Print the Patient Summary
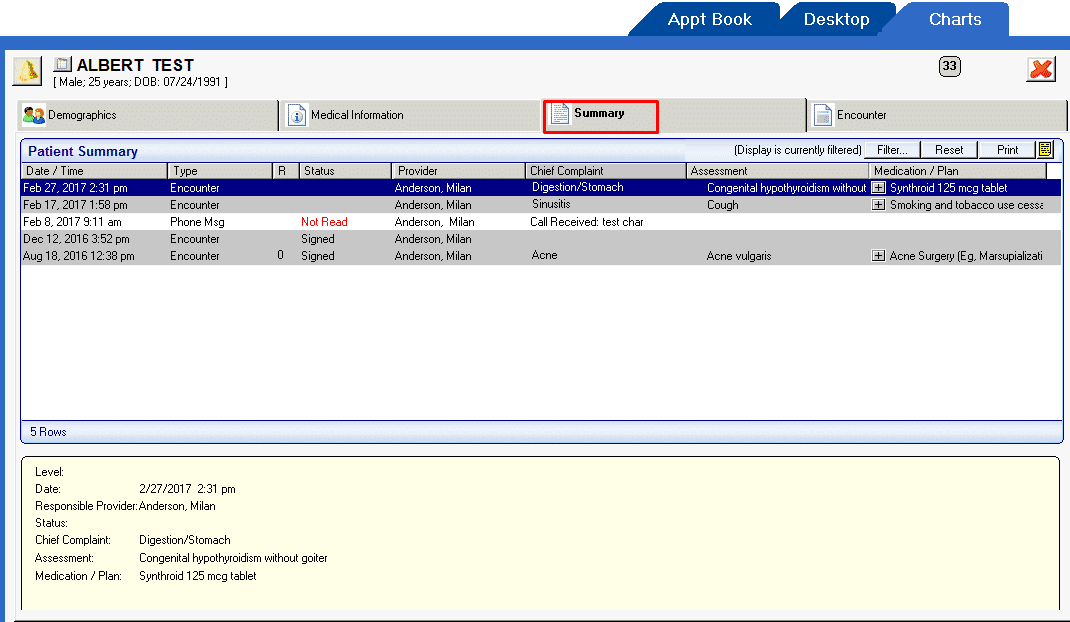 point(1007,148)
